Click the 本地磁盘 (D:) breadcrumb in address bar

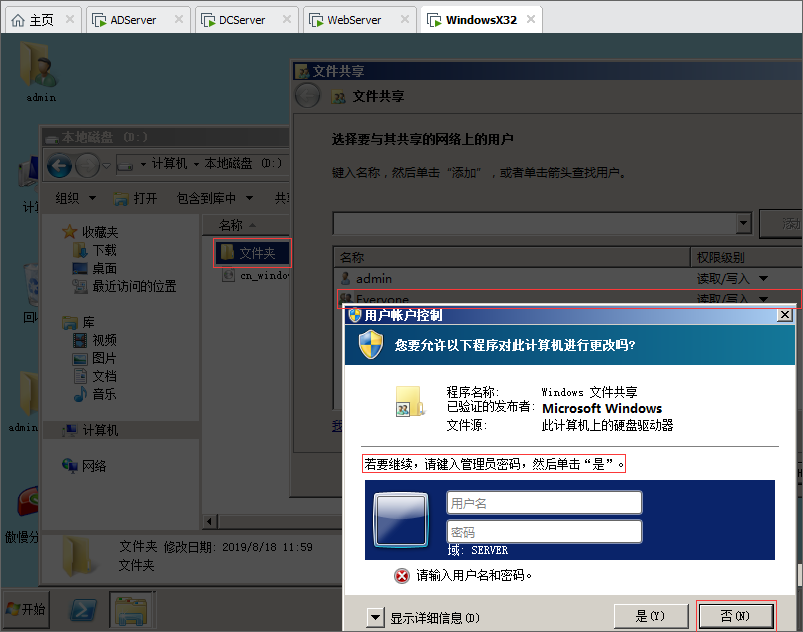click(243, 163)
